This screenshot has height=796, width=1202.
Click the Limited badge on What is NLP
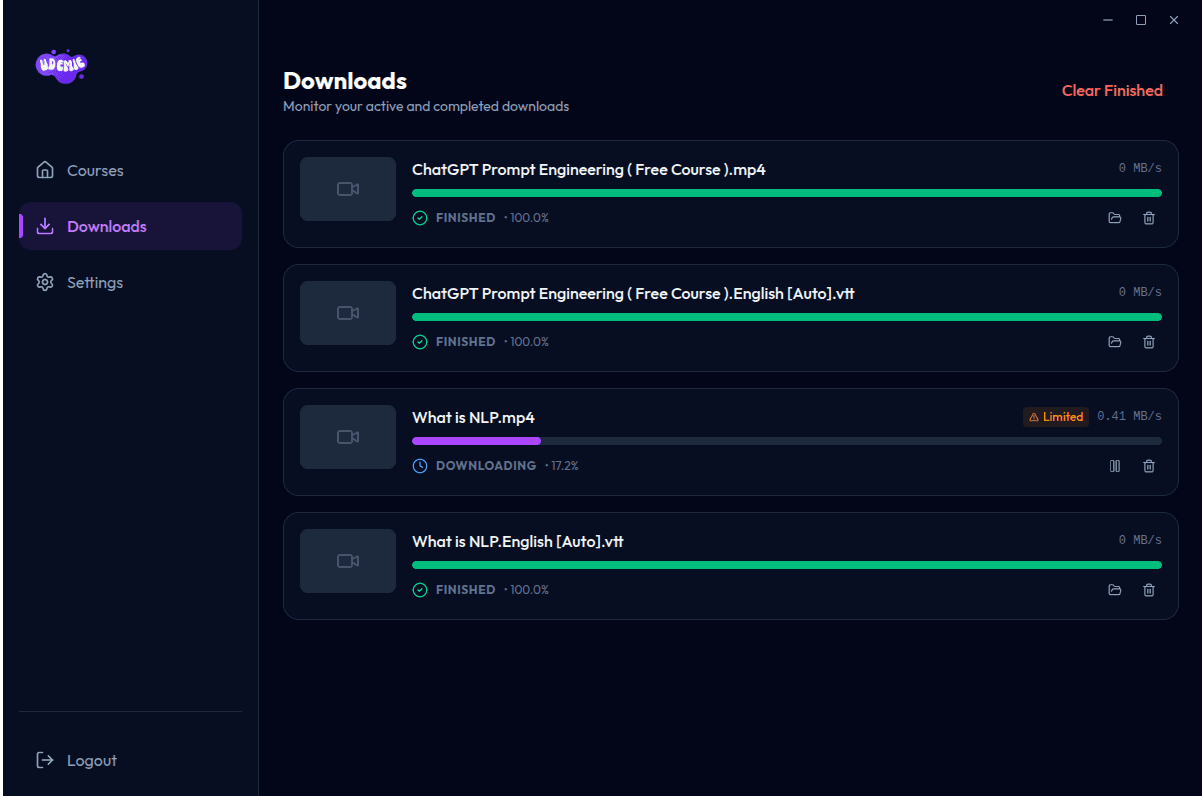[1055, 417]
